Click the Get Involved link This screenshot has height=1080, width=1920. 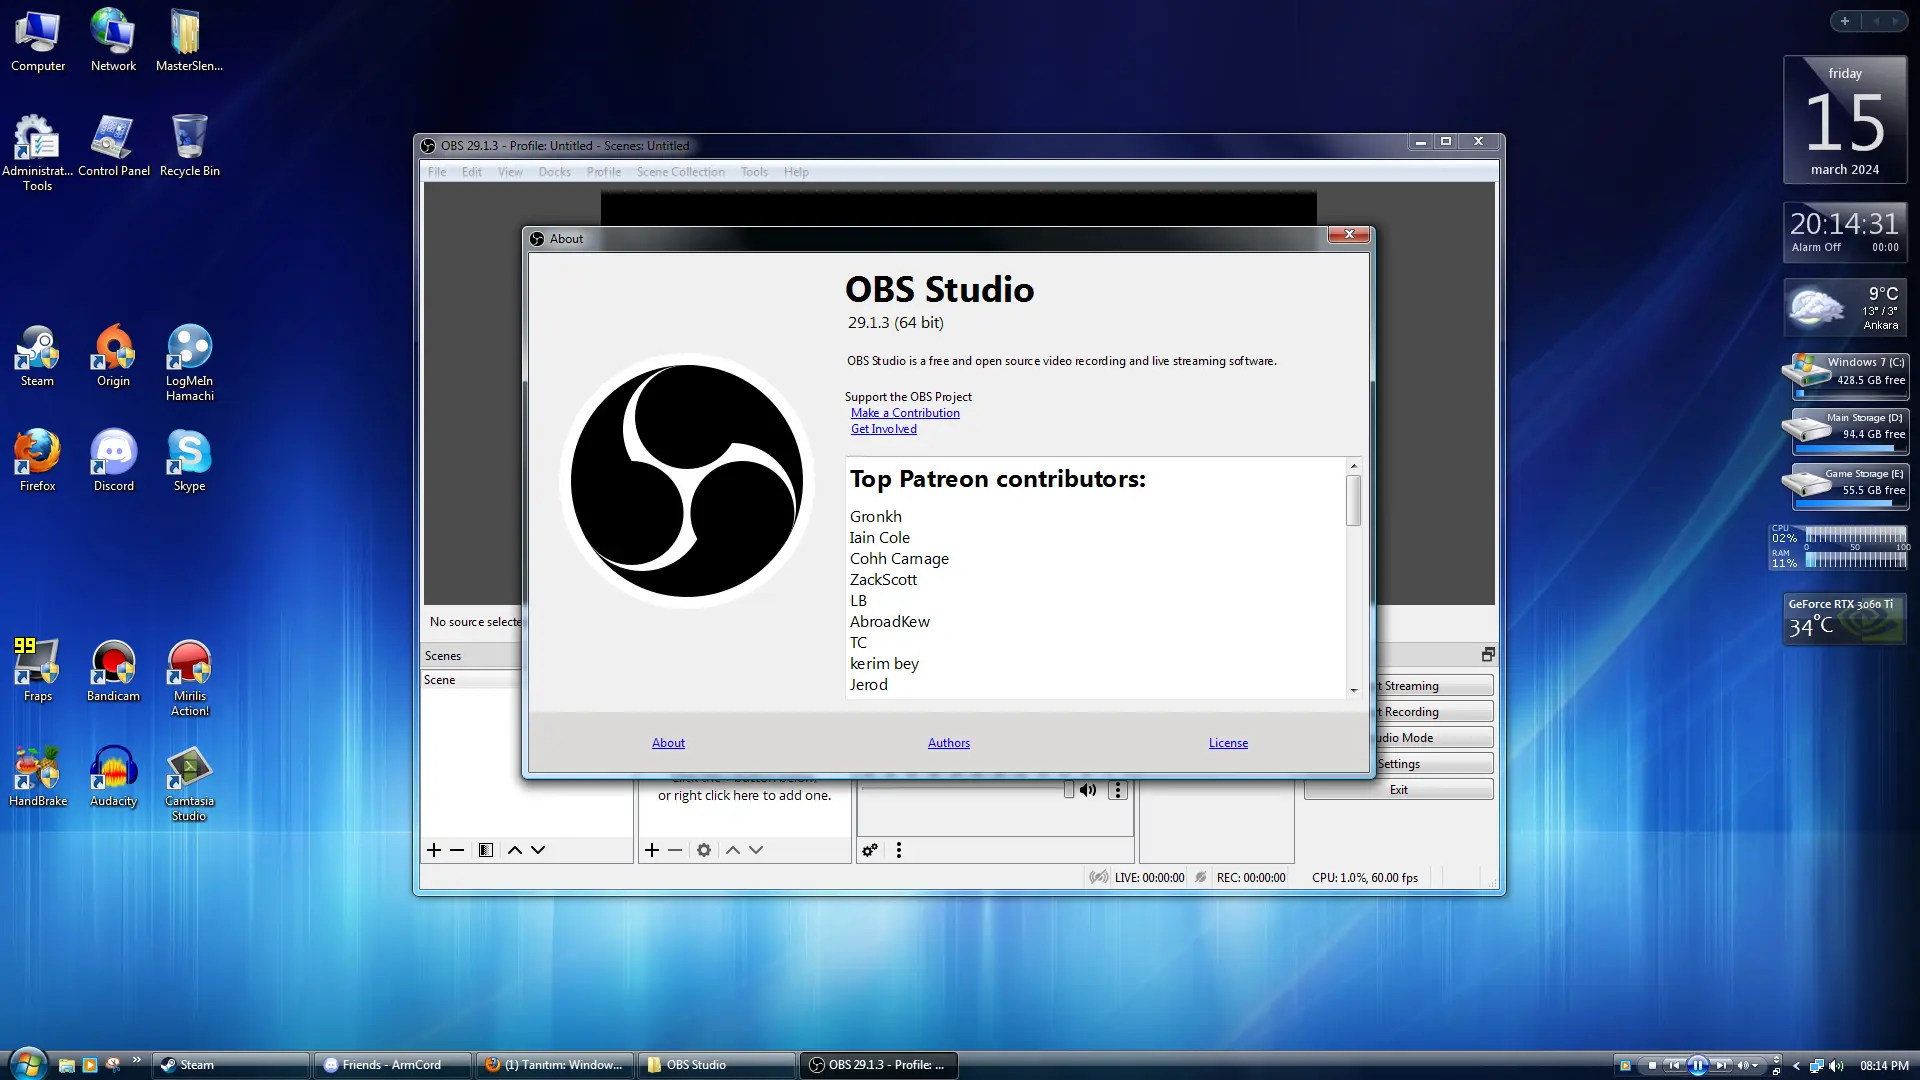pyautogui.click(x=884, y=429)
